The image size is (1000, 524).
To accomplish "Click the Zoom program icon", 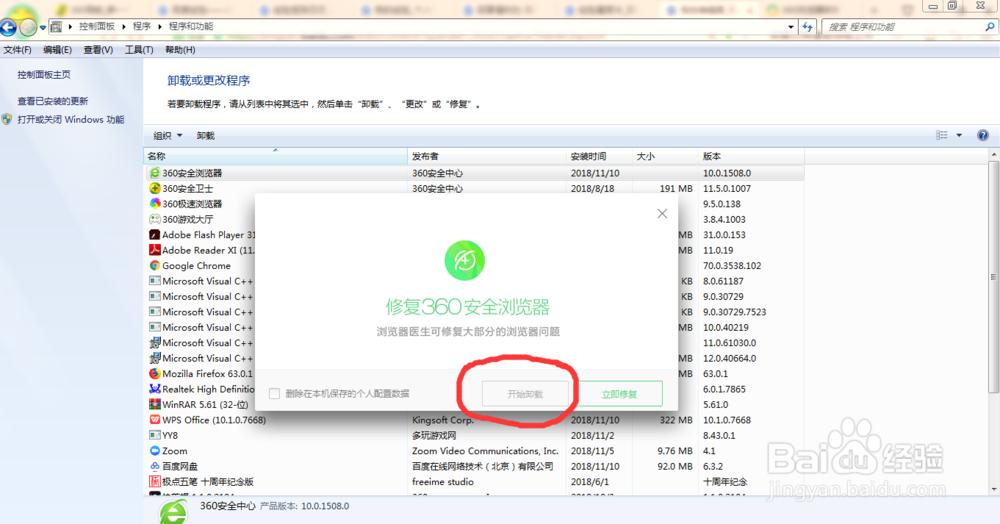I will 154,451.
